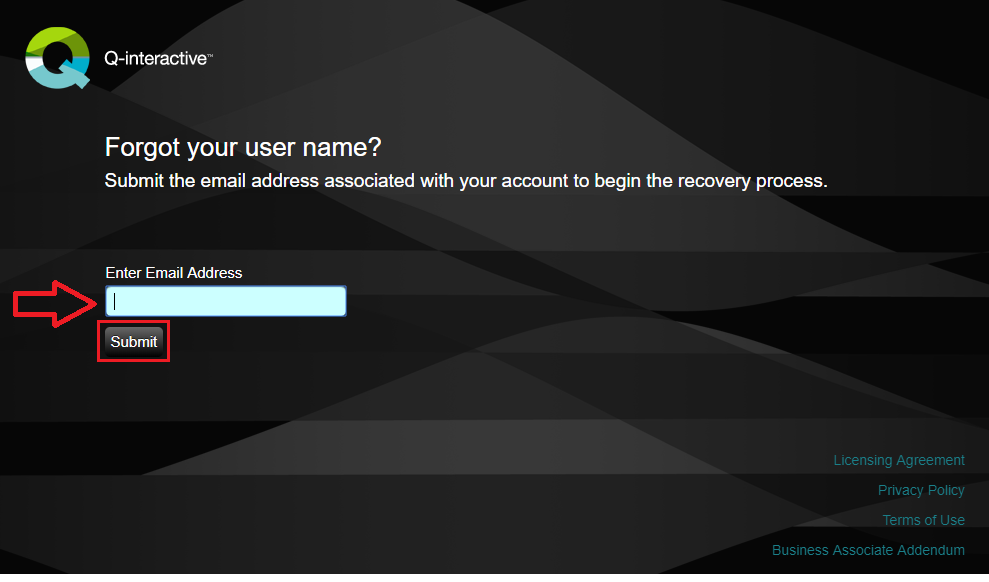989x582 pixels.
Task: Click the Q-interactive brand name text
Action: (x=155, y=59)
